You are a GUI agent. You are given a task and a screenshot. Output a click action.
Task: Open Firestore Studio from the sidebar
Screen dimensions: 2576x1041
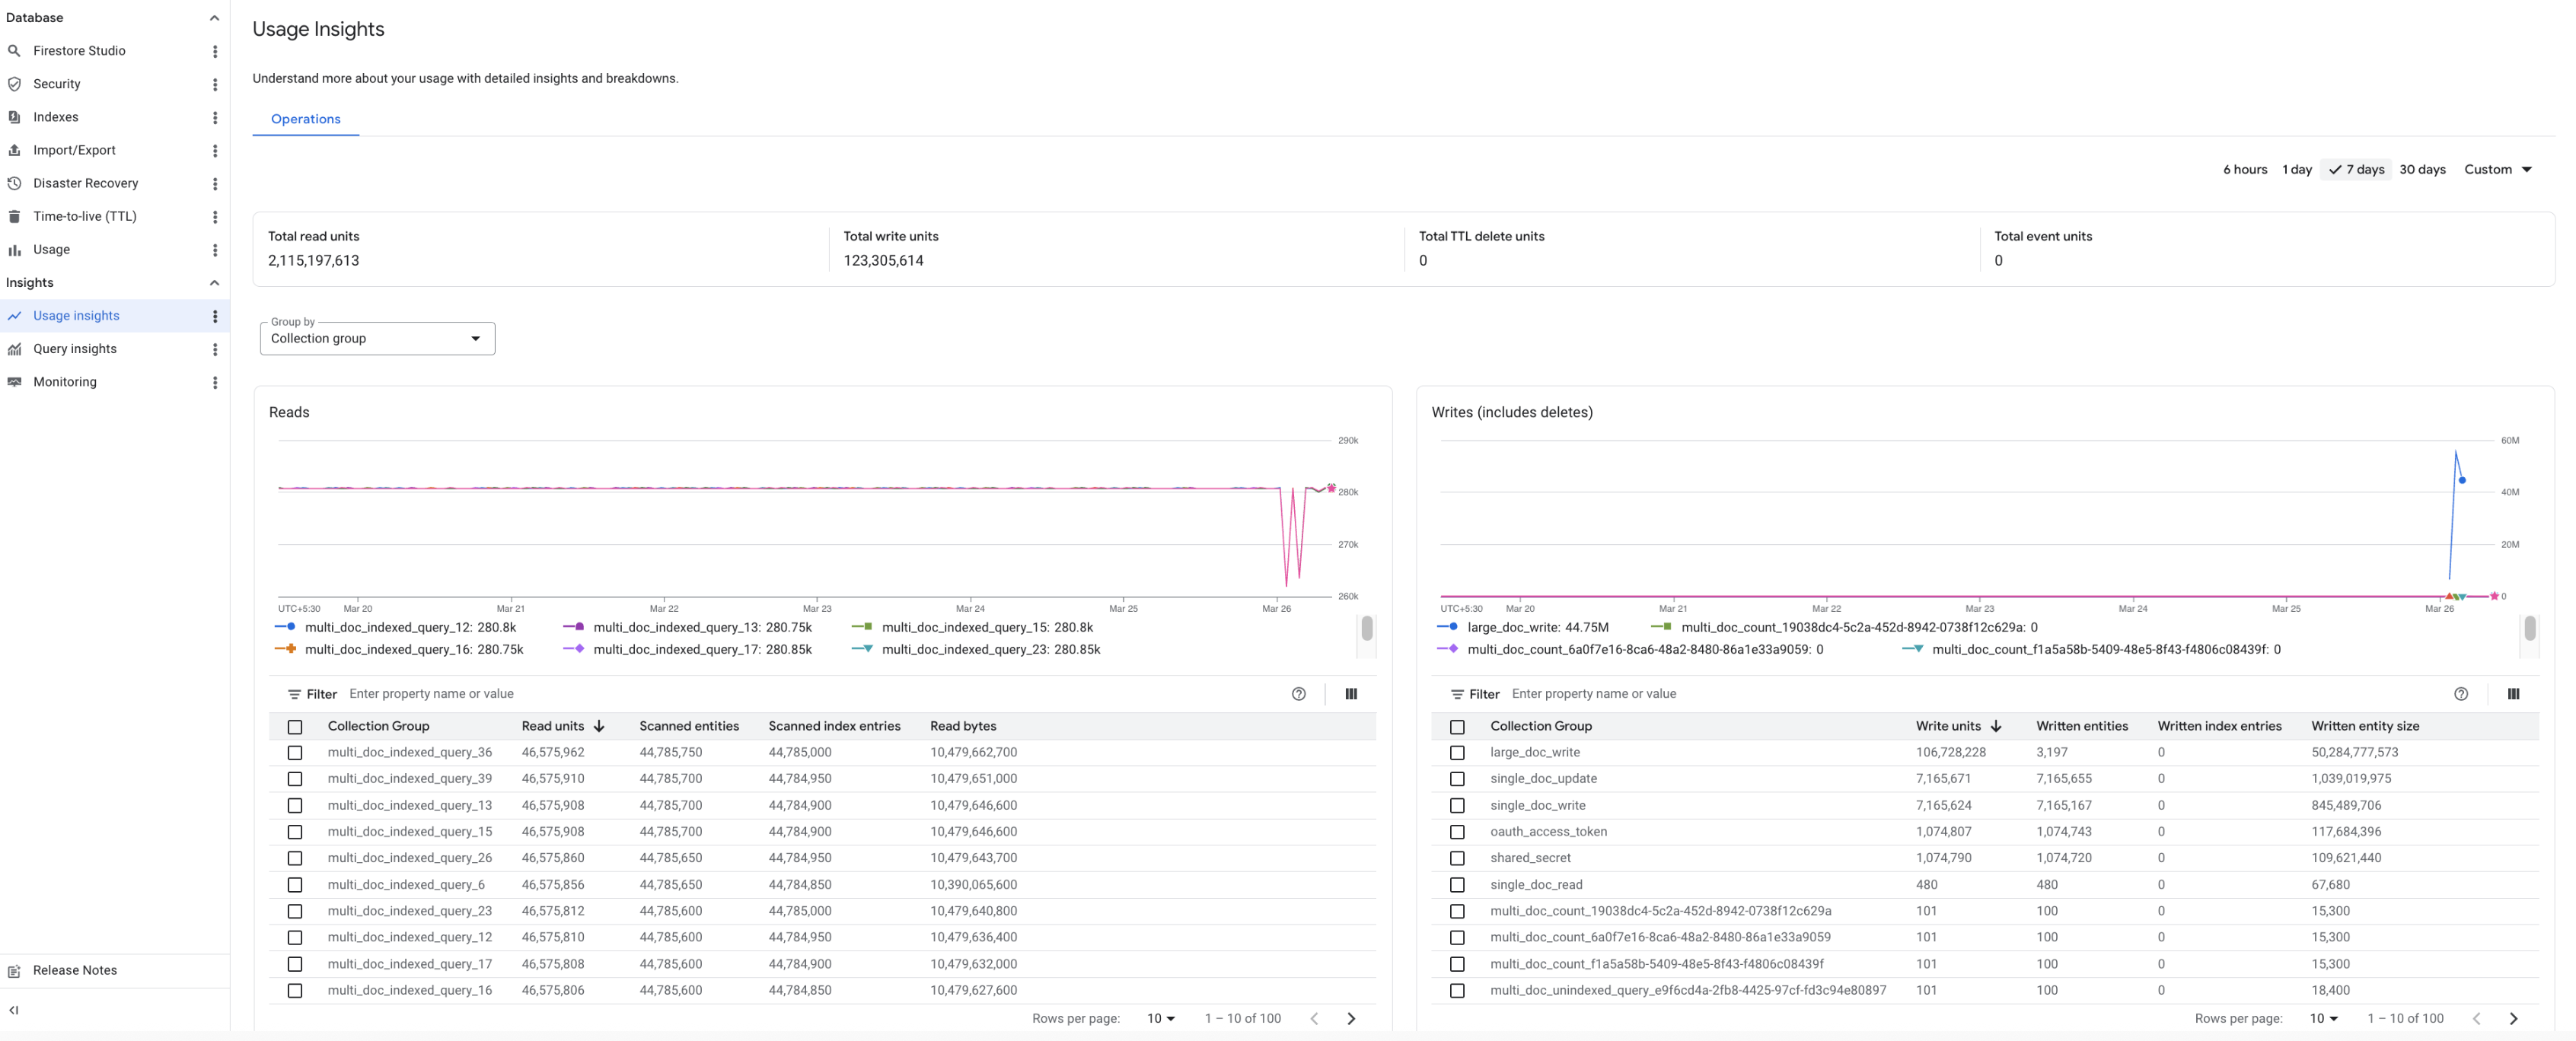(x=80, y=50)
